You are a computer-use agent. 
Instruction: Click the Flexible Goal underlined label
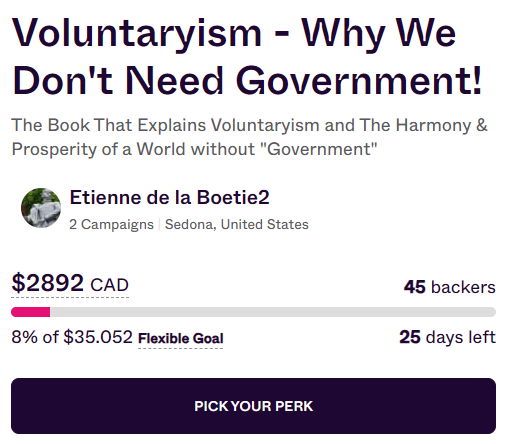[x=181, y=339]
